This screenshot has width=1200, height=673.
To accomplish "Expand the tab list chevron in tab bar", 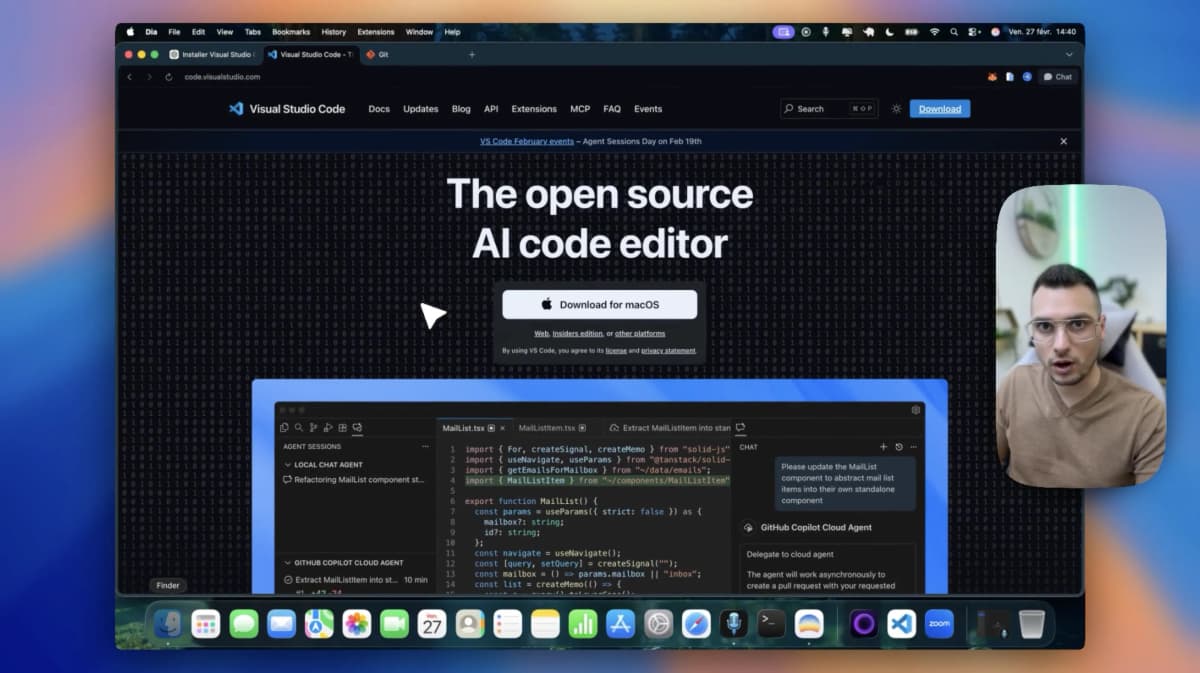I will point(1068,54).
